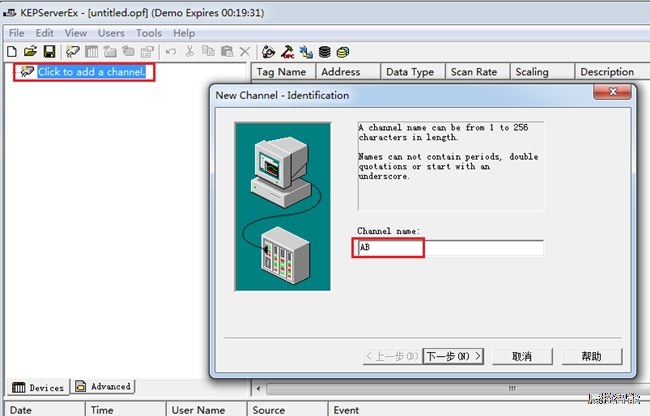
Task: Click the Tag Name column header
Action: click(281, 72)
